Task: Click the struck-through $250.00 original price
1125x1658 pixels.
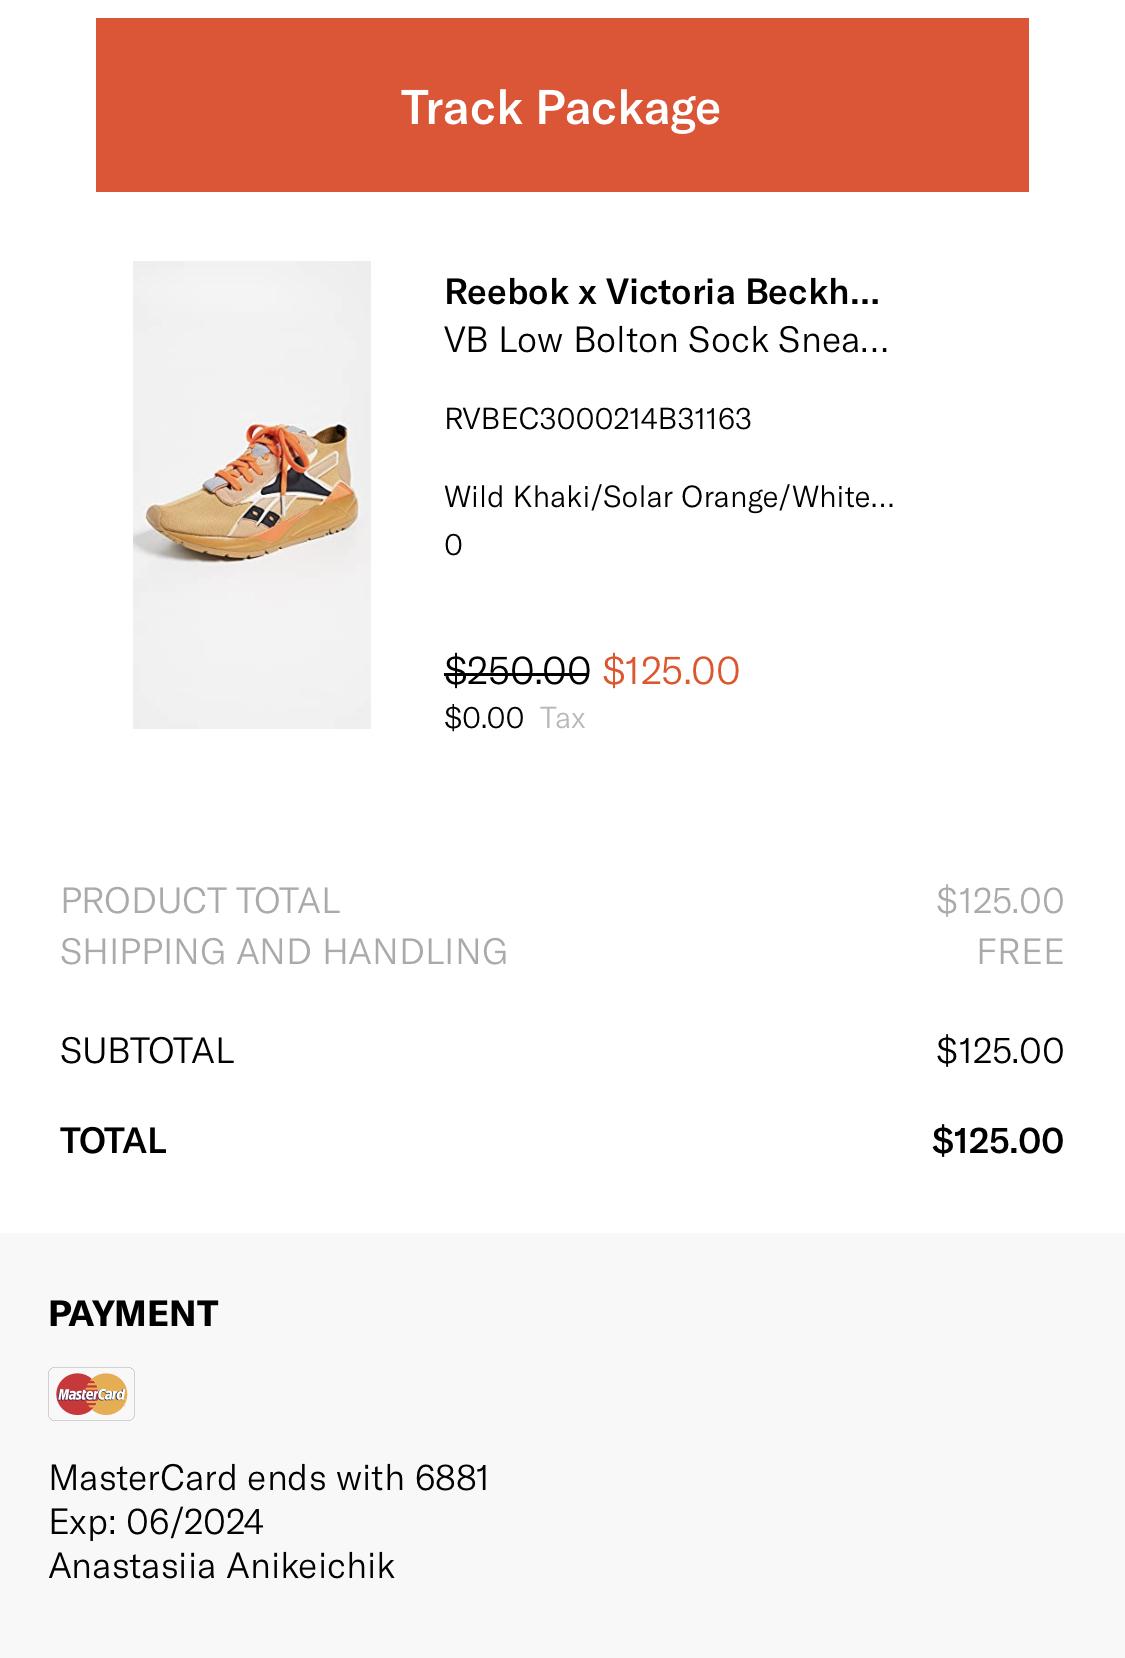Action: pos(517,670)
